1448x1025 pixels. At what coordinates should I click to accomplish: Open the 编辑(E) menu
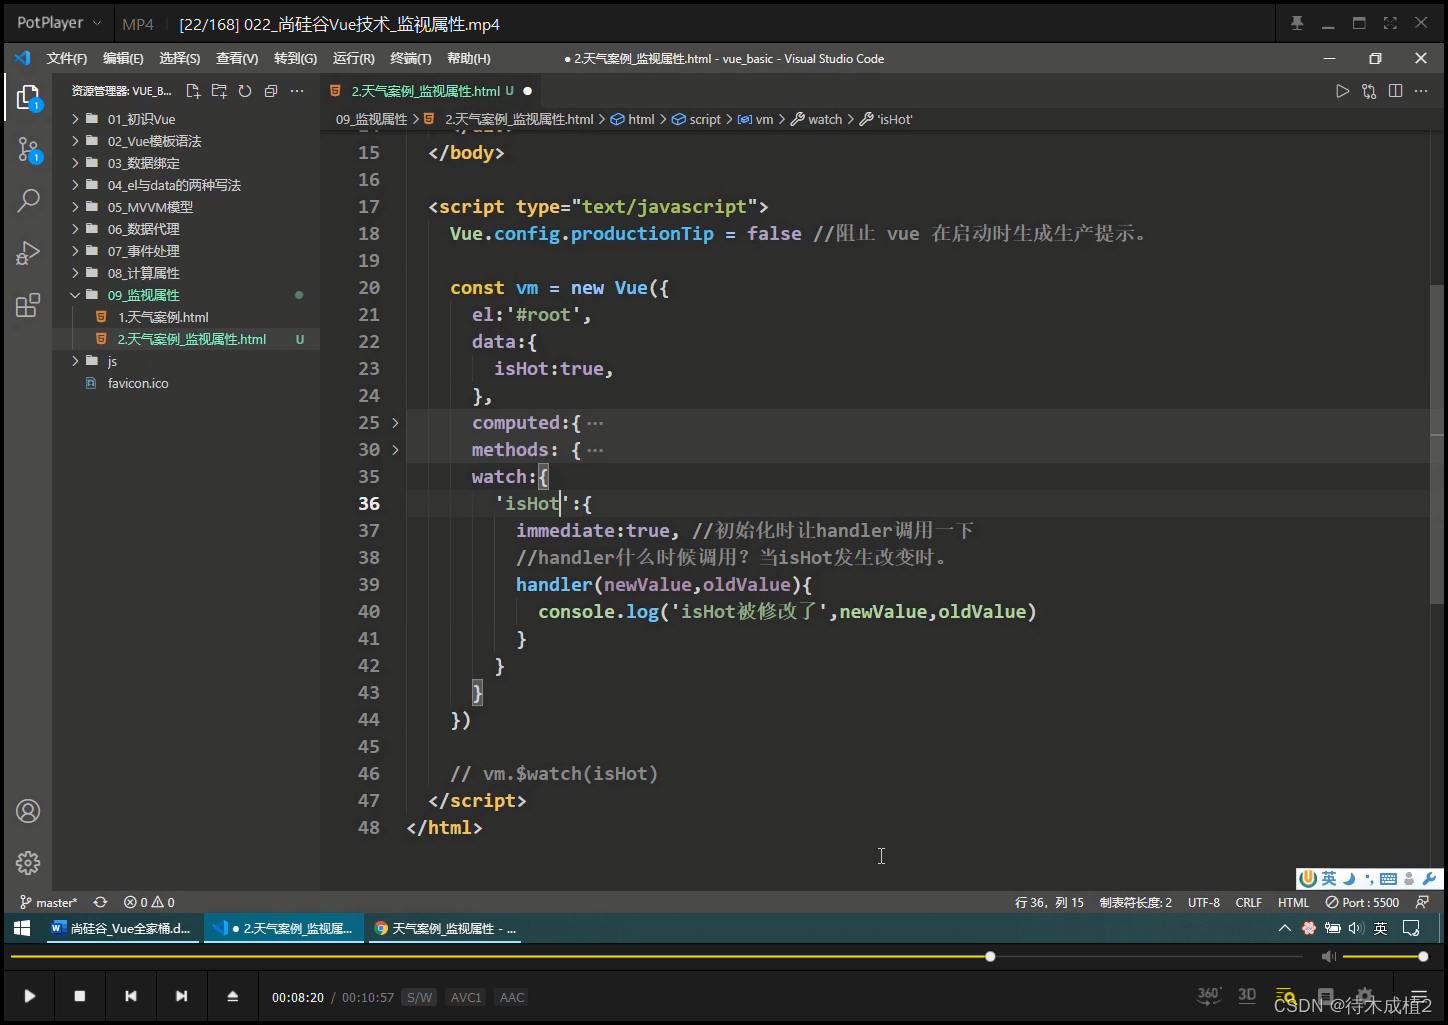click(x=123, y=58)
